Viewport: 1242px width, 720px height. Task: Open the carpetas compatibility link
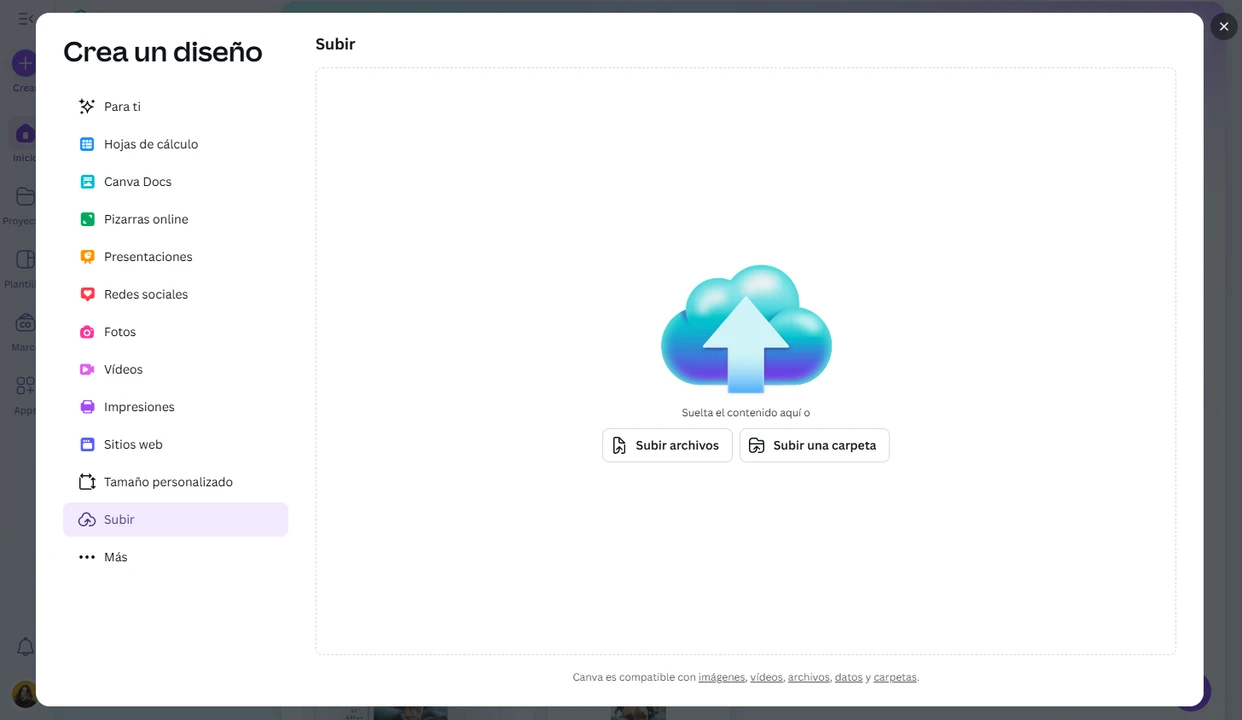coord(895,677)
